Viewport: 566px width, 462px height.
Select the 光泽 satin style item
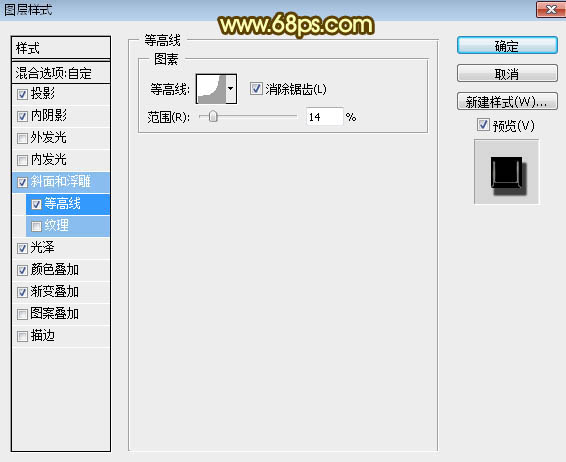coord(61,248)
